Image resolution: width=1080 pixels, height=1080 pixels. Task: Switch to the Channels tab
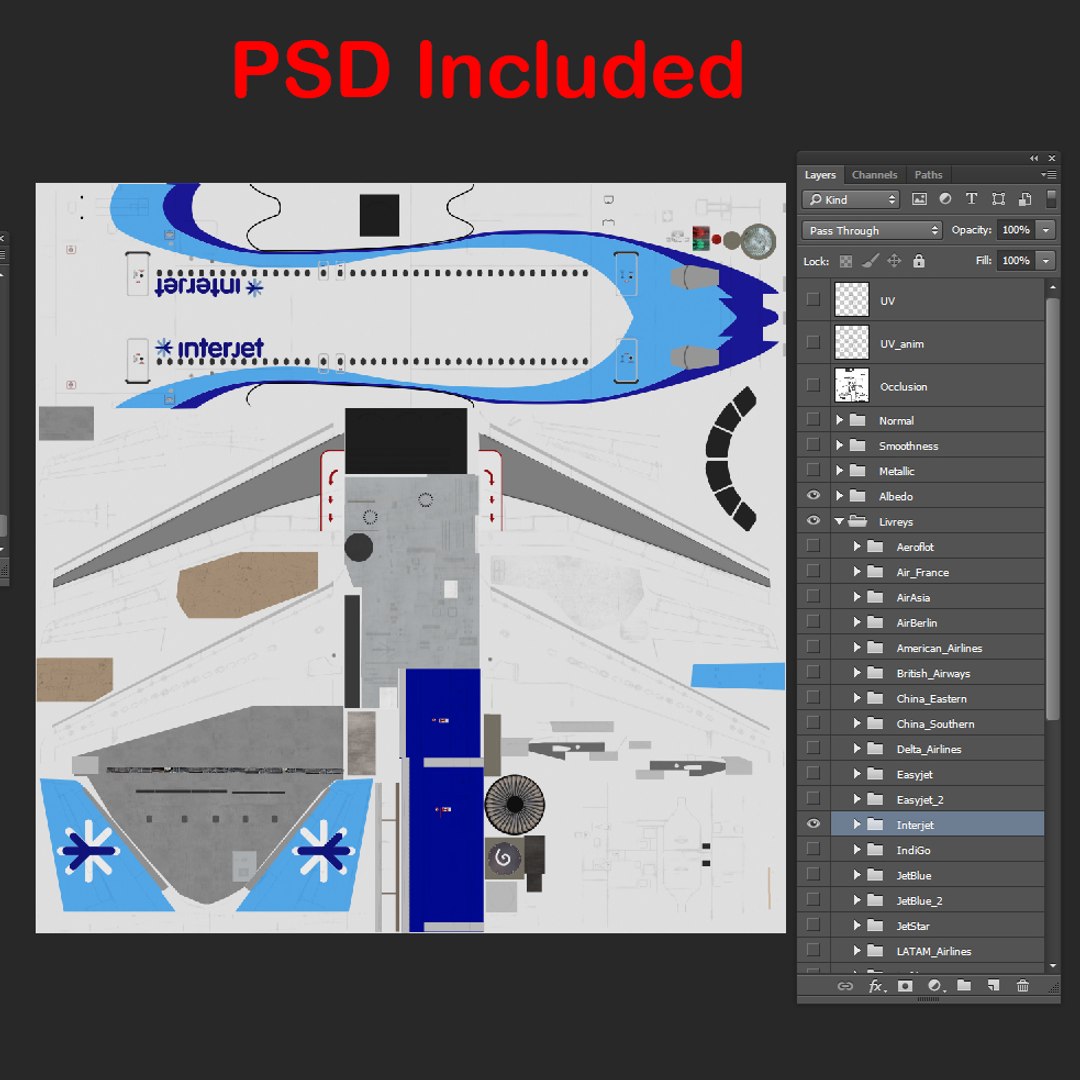click(874, 175)
